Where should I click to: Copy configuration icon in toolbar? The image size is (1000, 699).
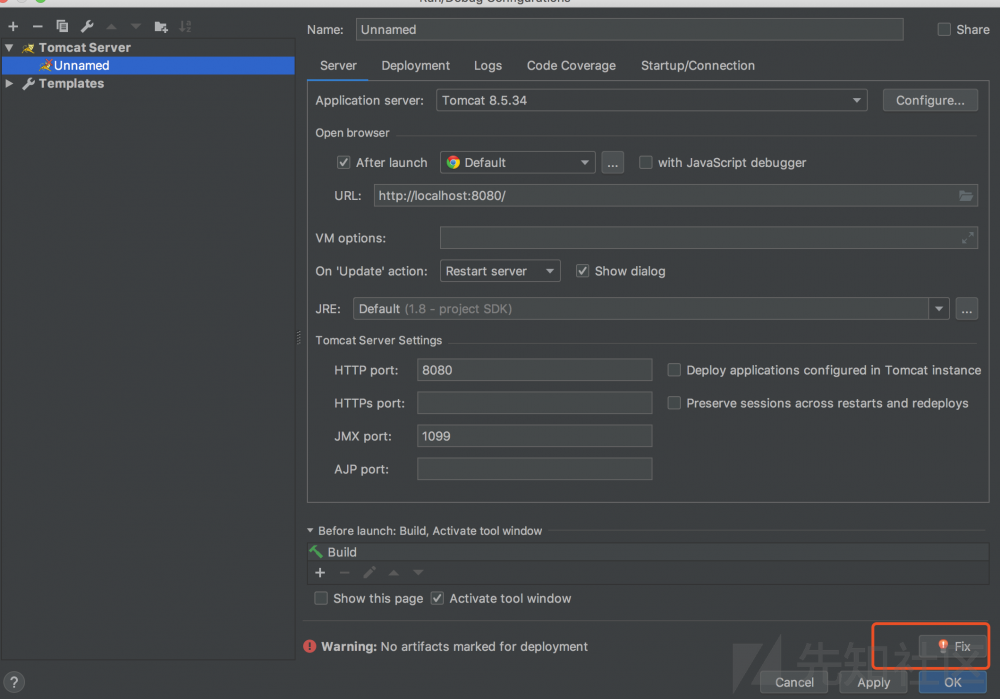[62, 26]
